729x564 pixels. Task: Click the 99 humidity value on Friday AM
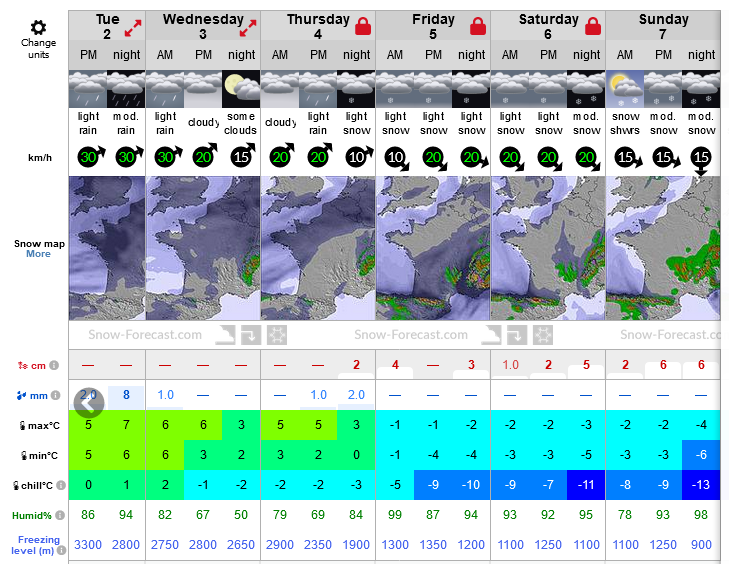[x=395, y=515]
